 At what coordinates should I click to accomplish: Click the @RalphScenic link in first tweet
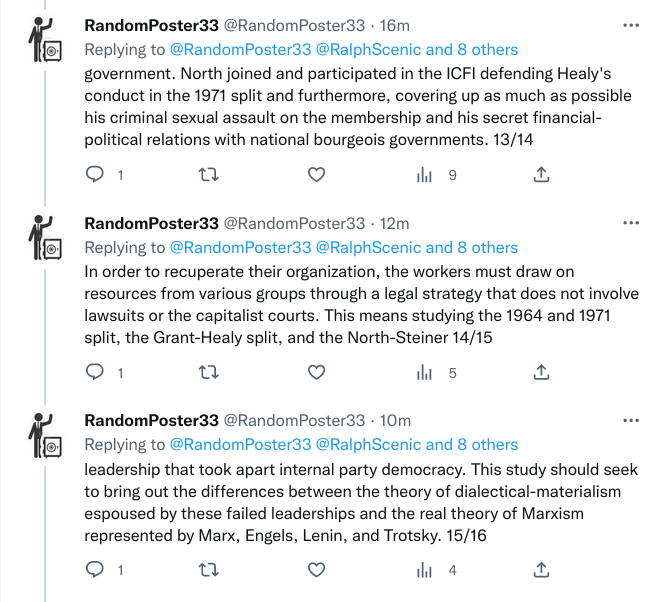[369, 50]
